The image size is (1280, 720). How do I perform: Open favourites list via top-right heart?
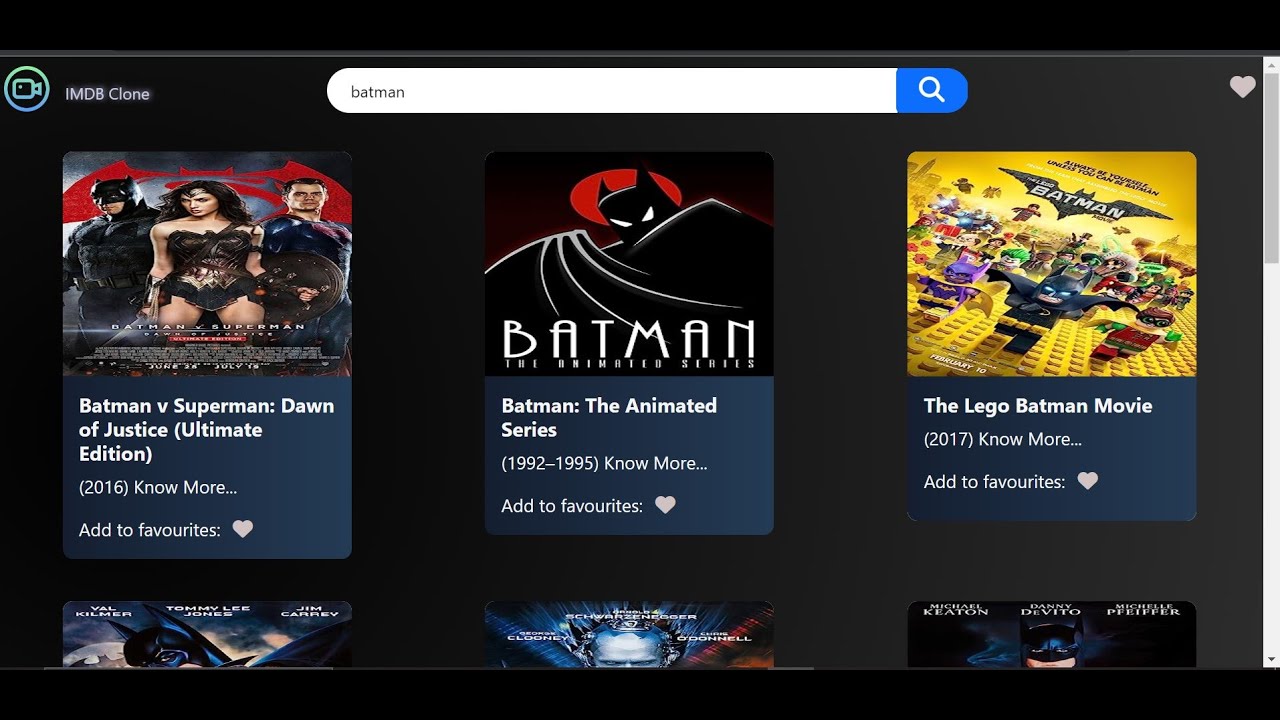point(1242,87)
